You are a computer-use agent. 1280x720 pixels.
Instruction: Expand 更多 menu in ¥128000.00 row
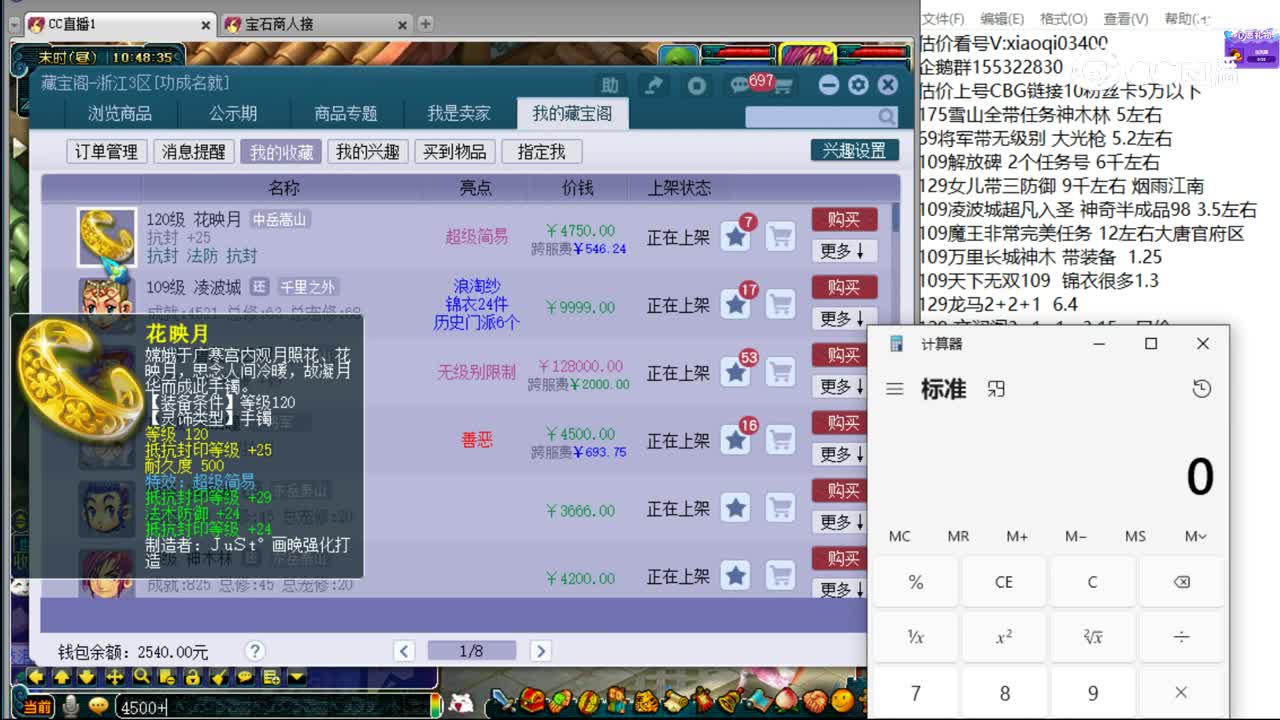[841, 386]
